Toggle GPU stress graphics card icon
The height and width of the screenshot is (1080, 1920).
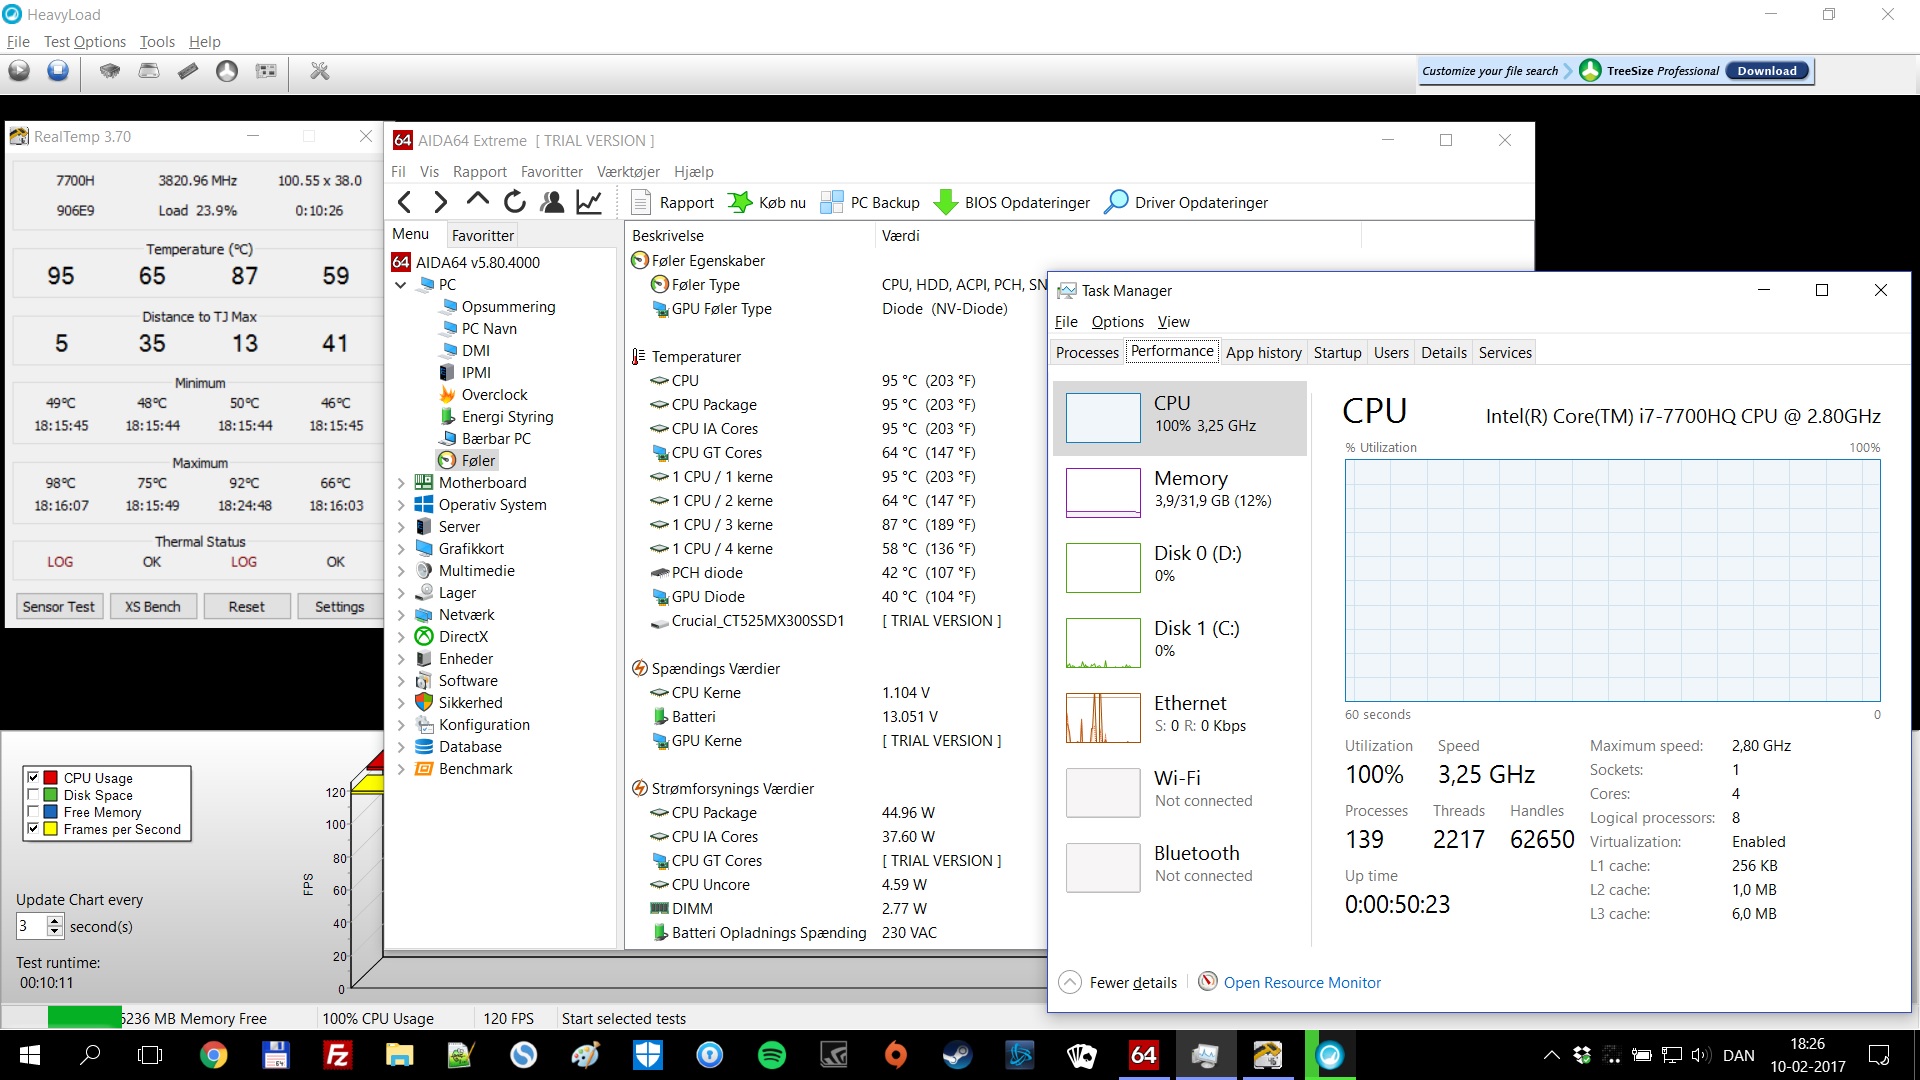[x=266, y=71]
